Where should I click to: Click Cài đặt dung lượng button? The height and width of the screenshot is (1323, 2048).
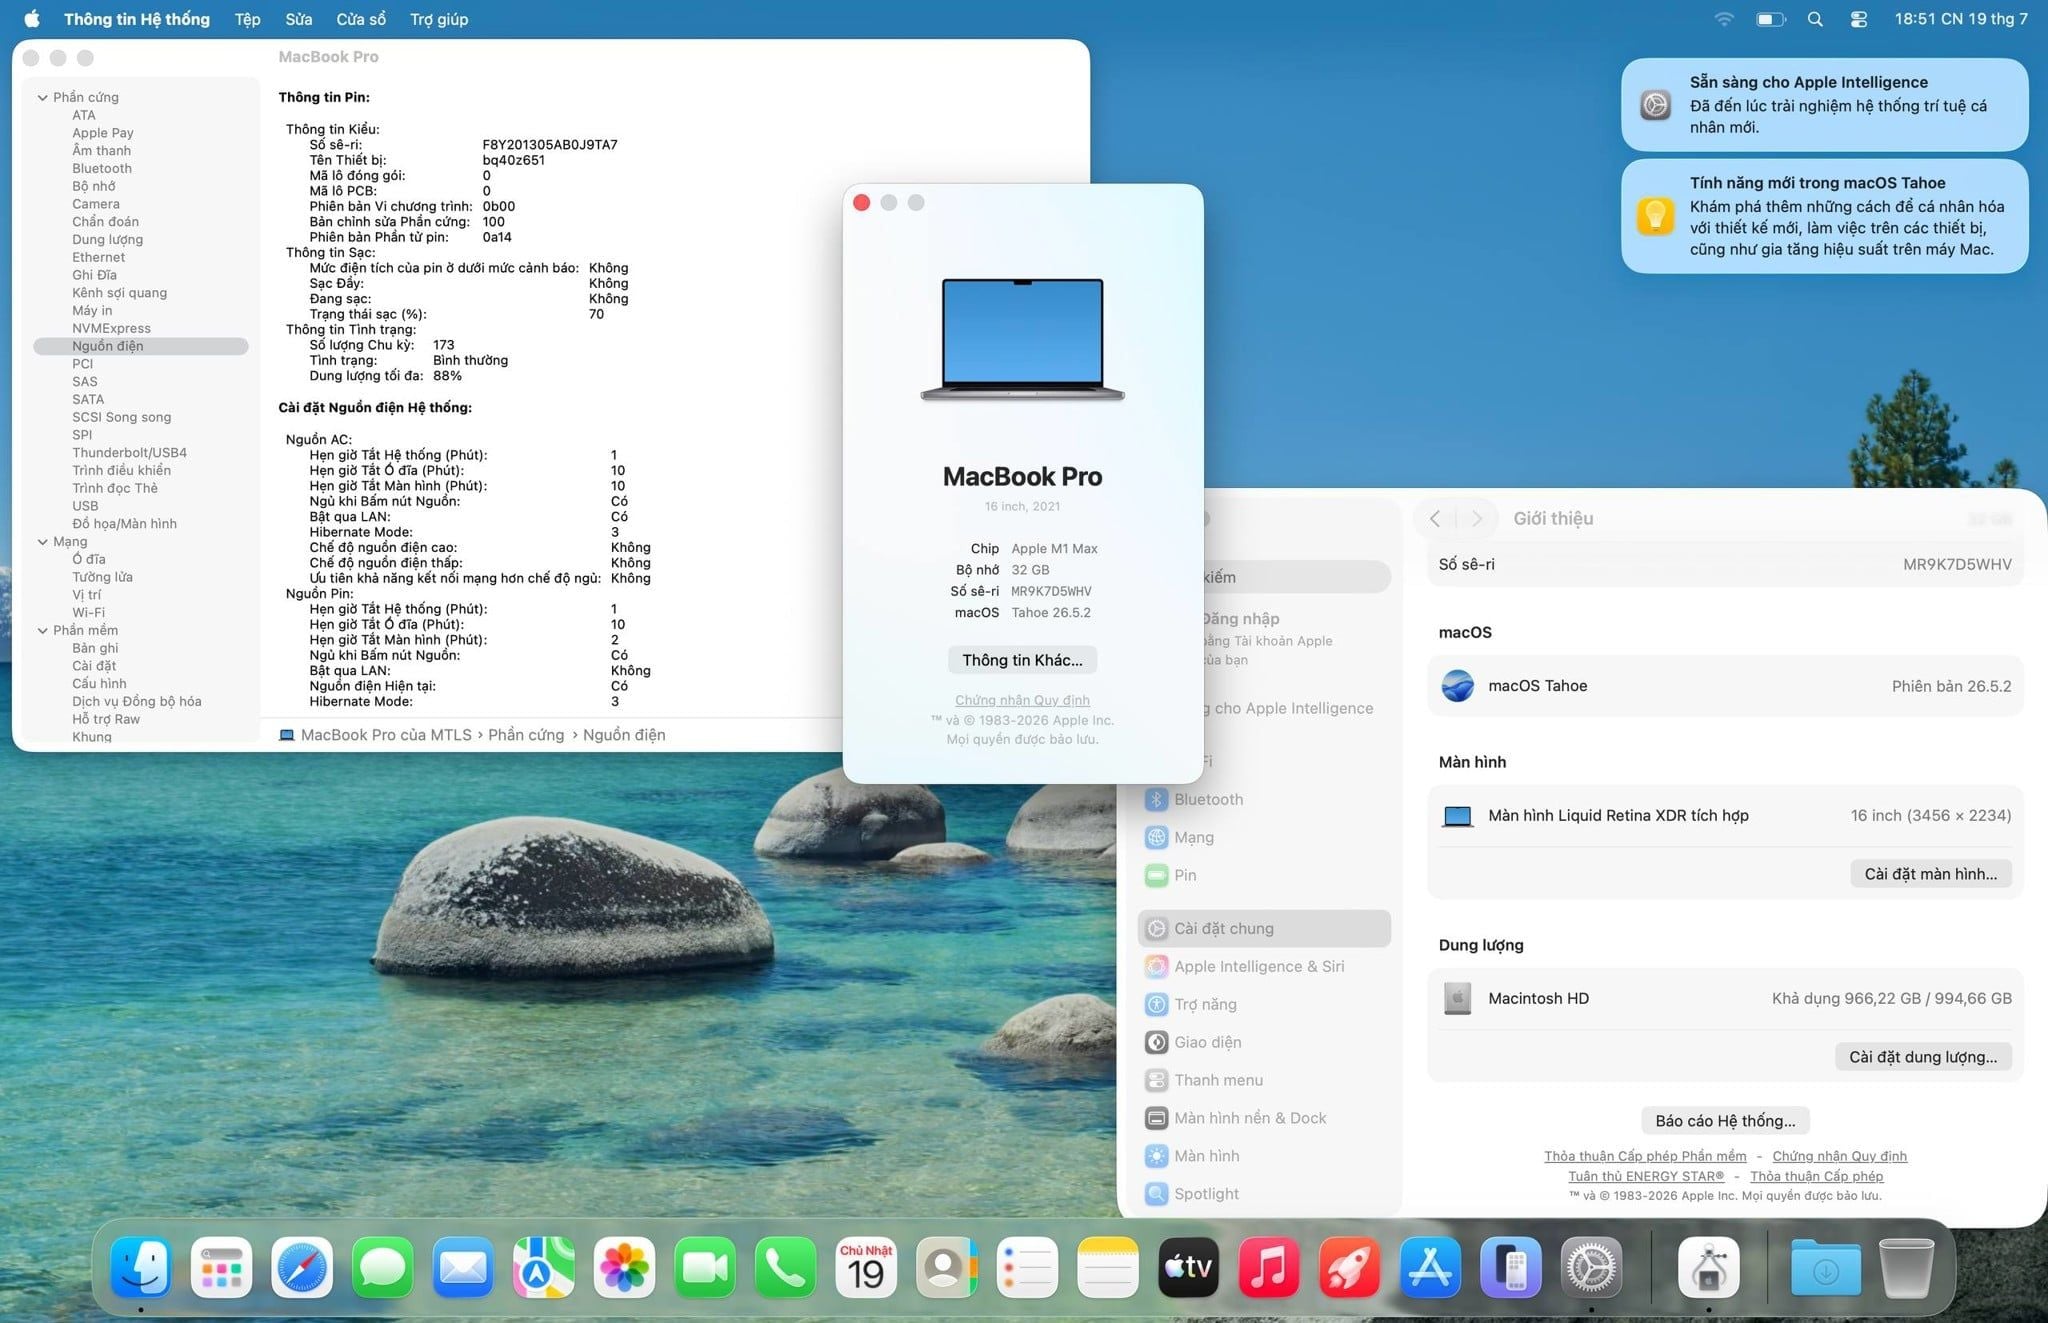pyautogui.click(x=1923, y=1056)
